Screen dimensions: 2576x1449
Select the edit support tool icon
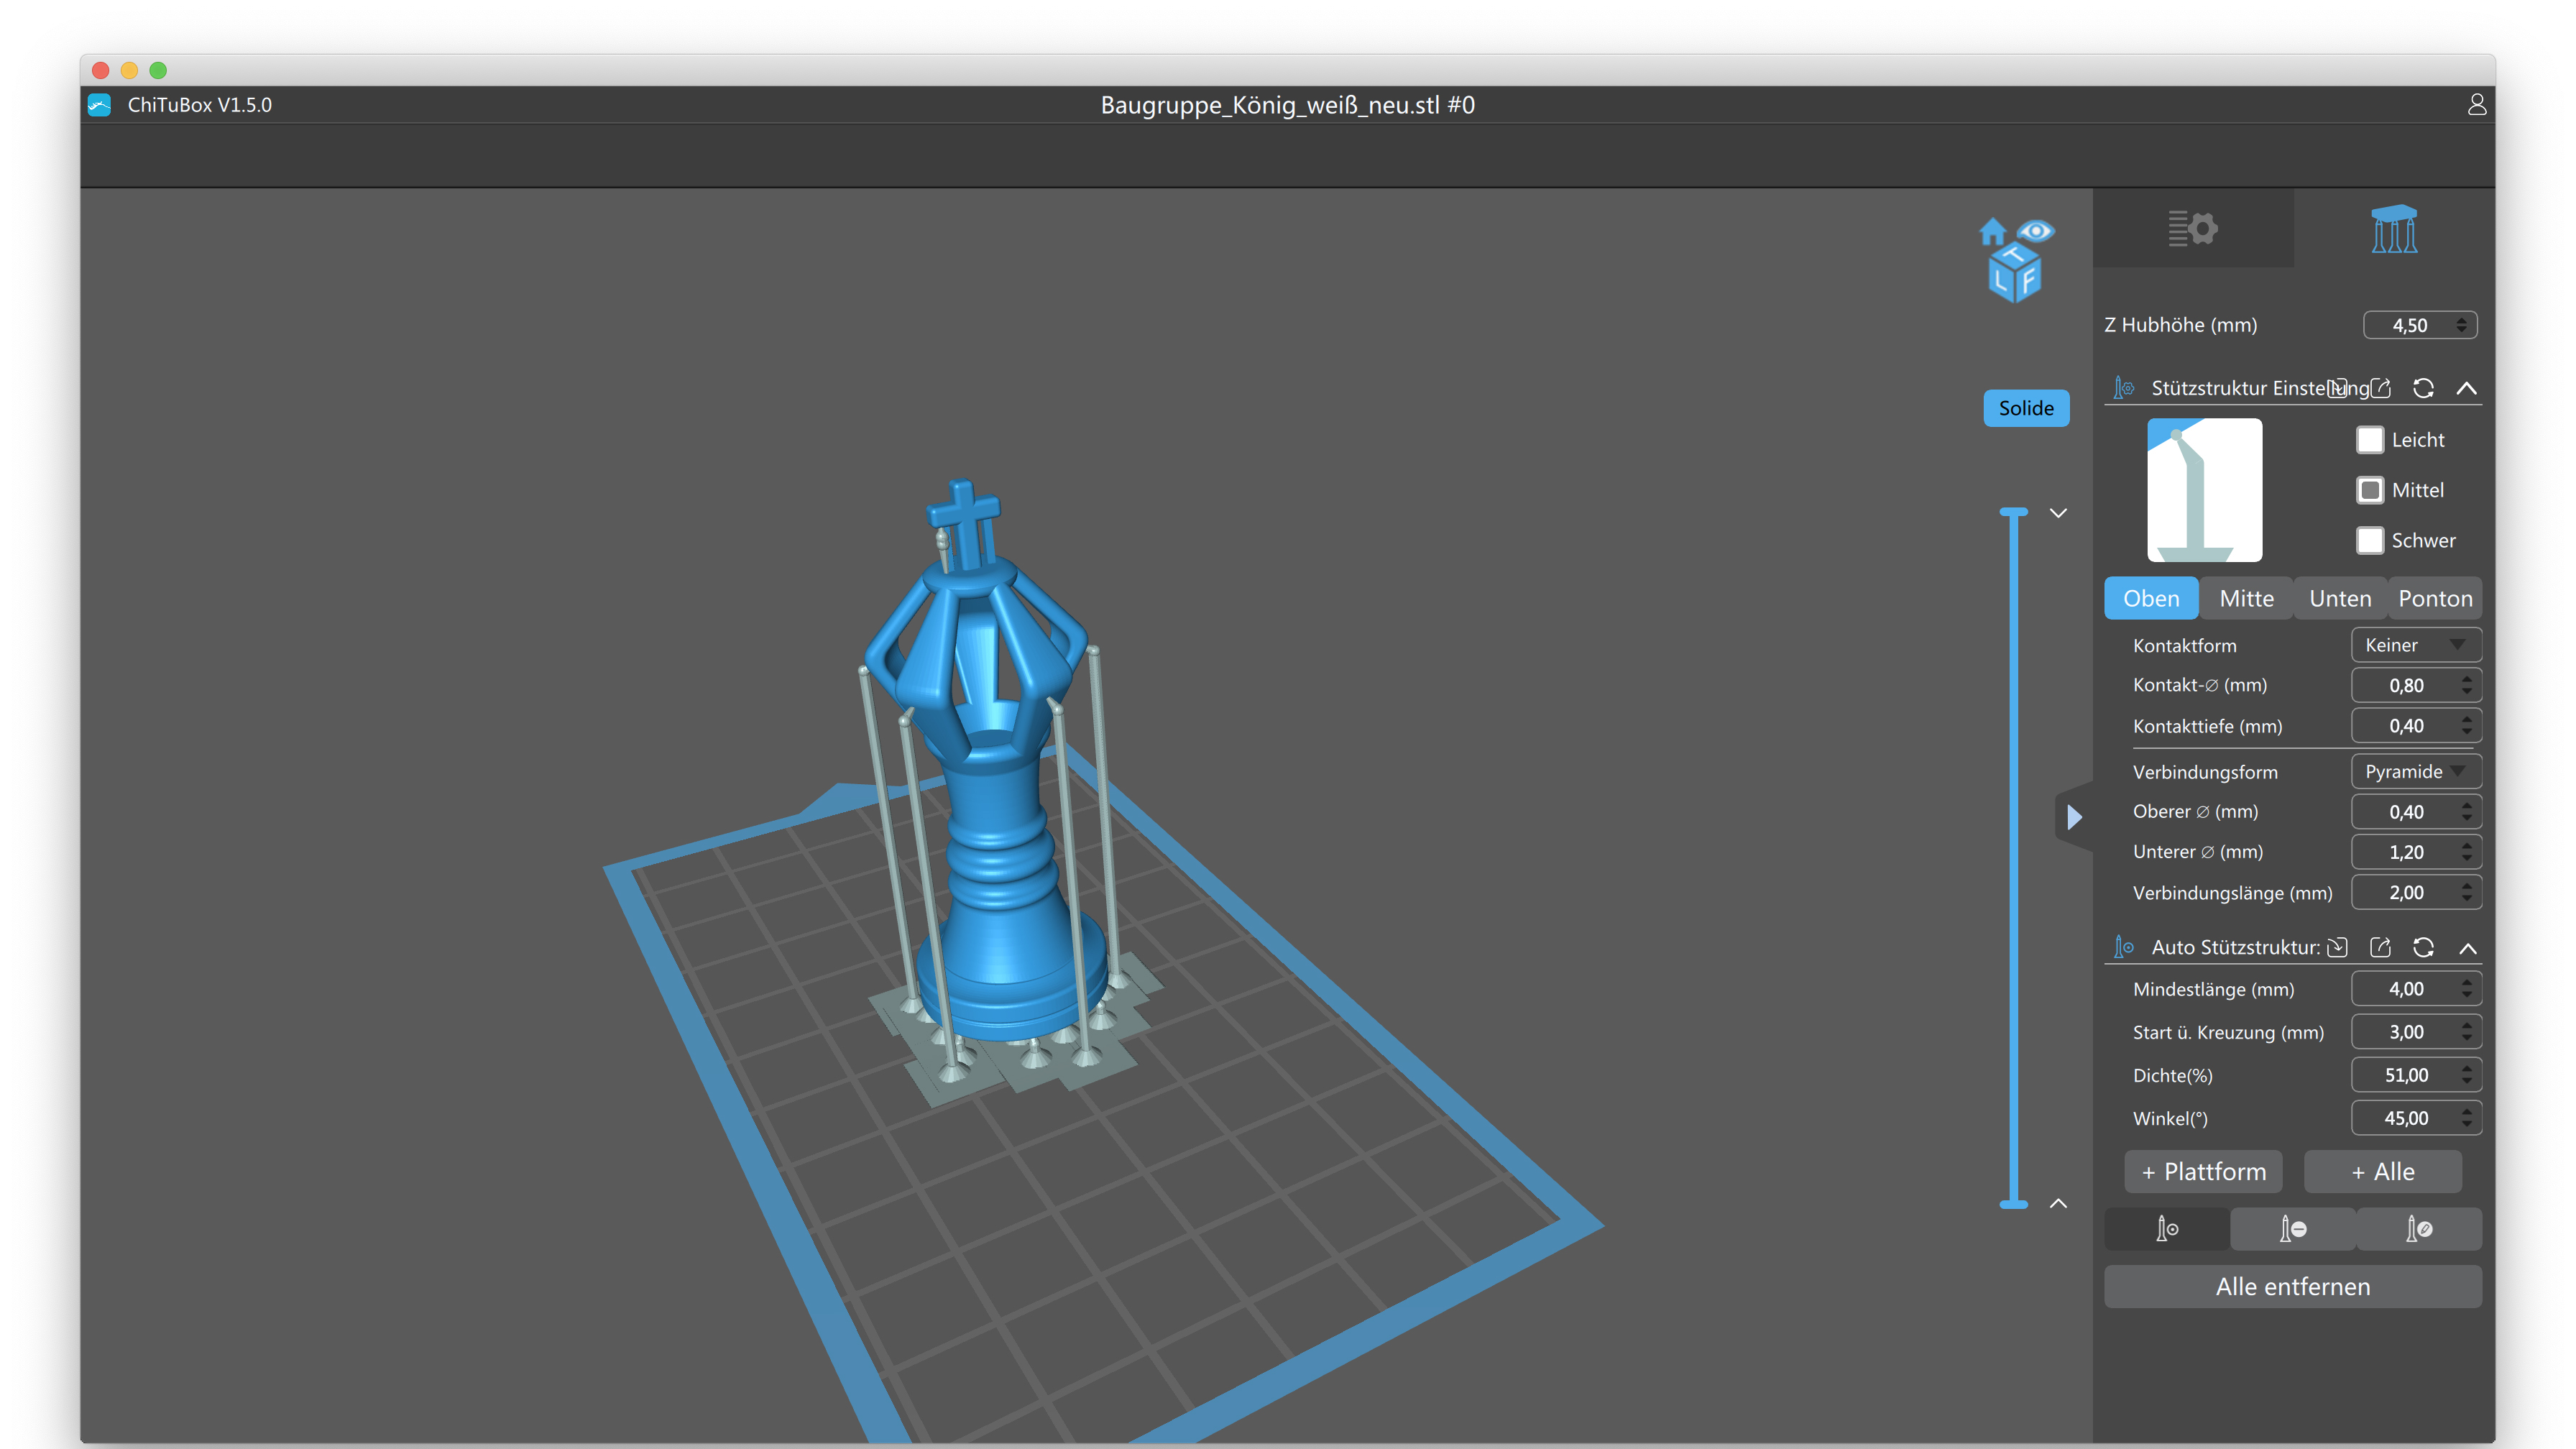click(x=2418, y=1228)
